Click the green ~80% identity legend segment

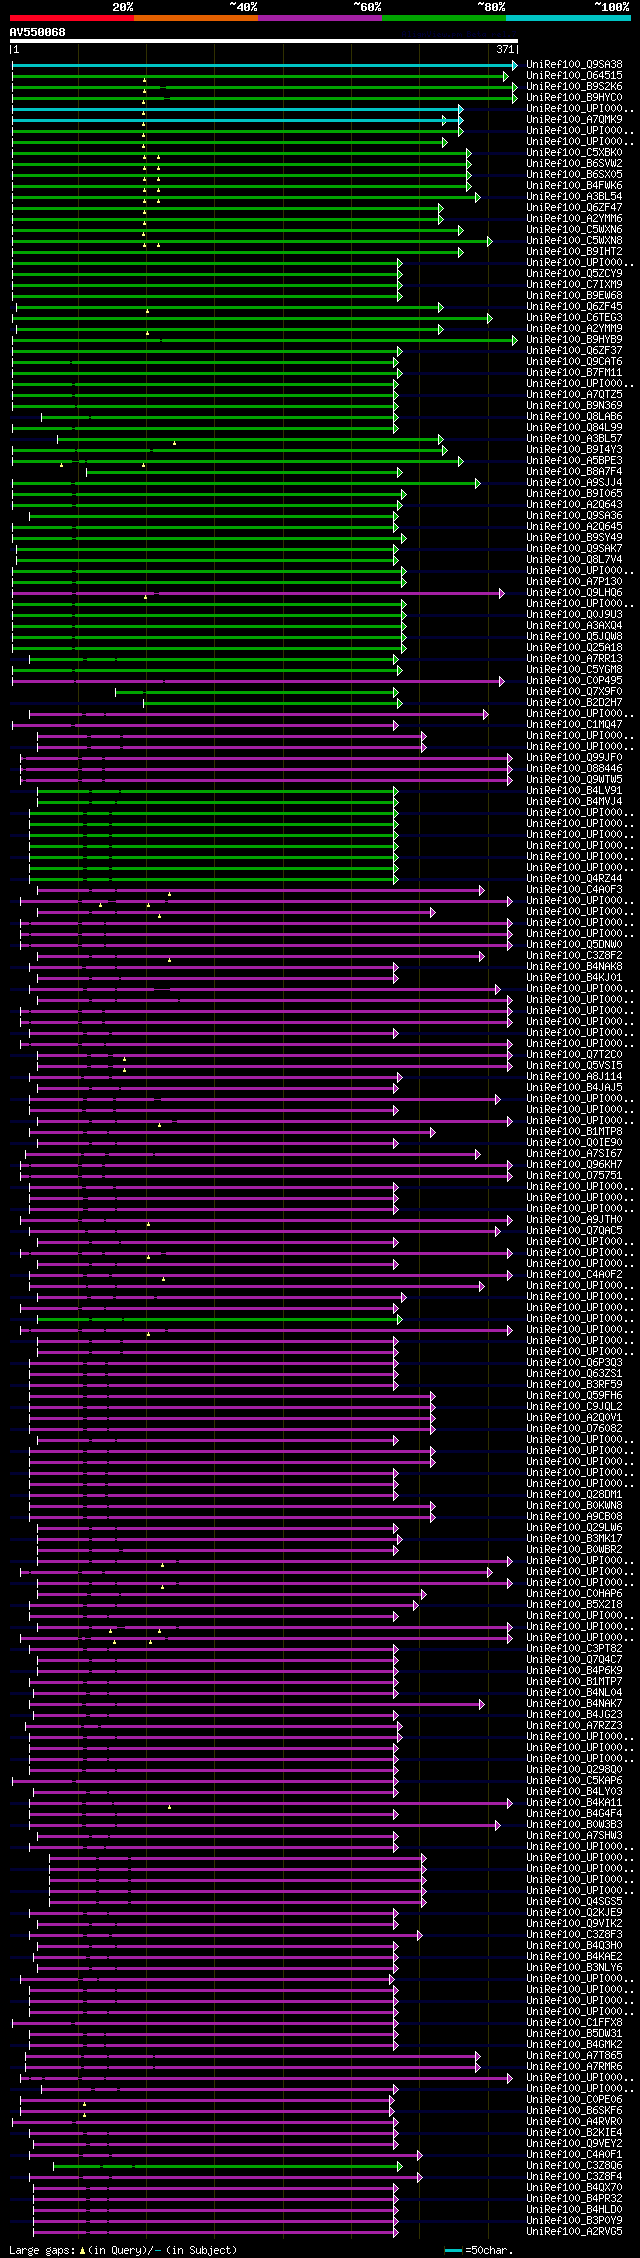(x=444, y=17)
